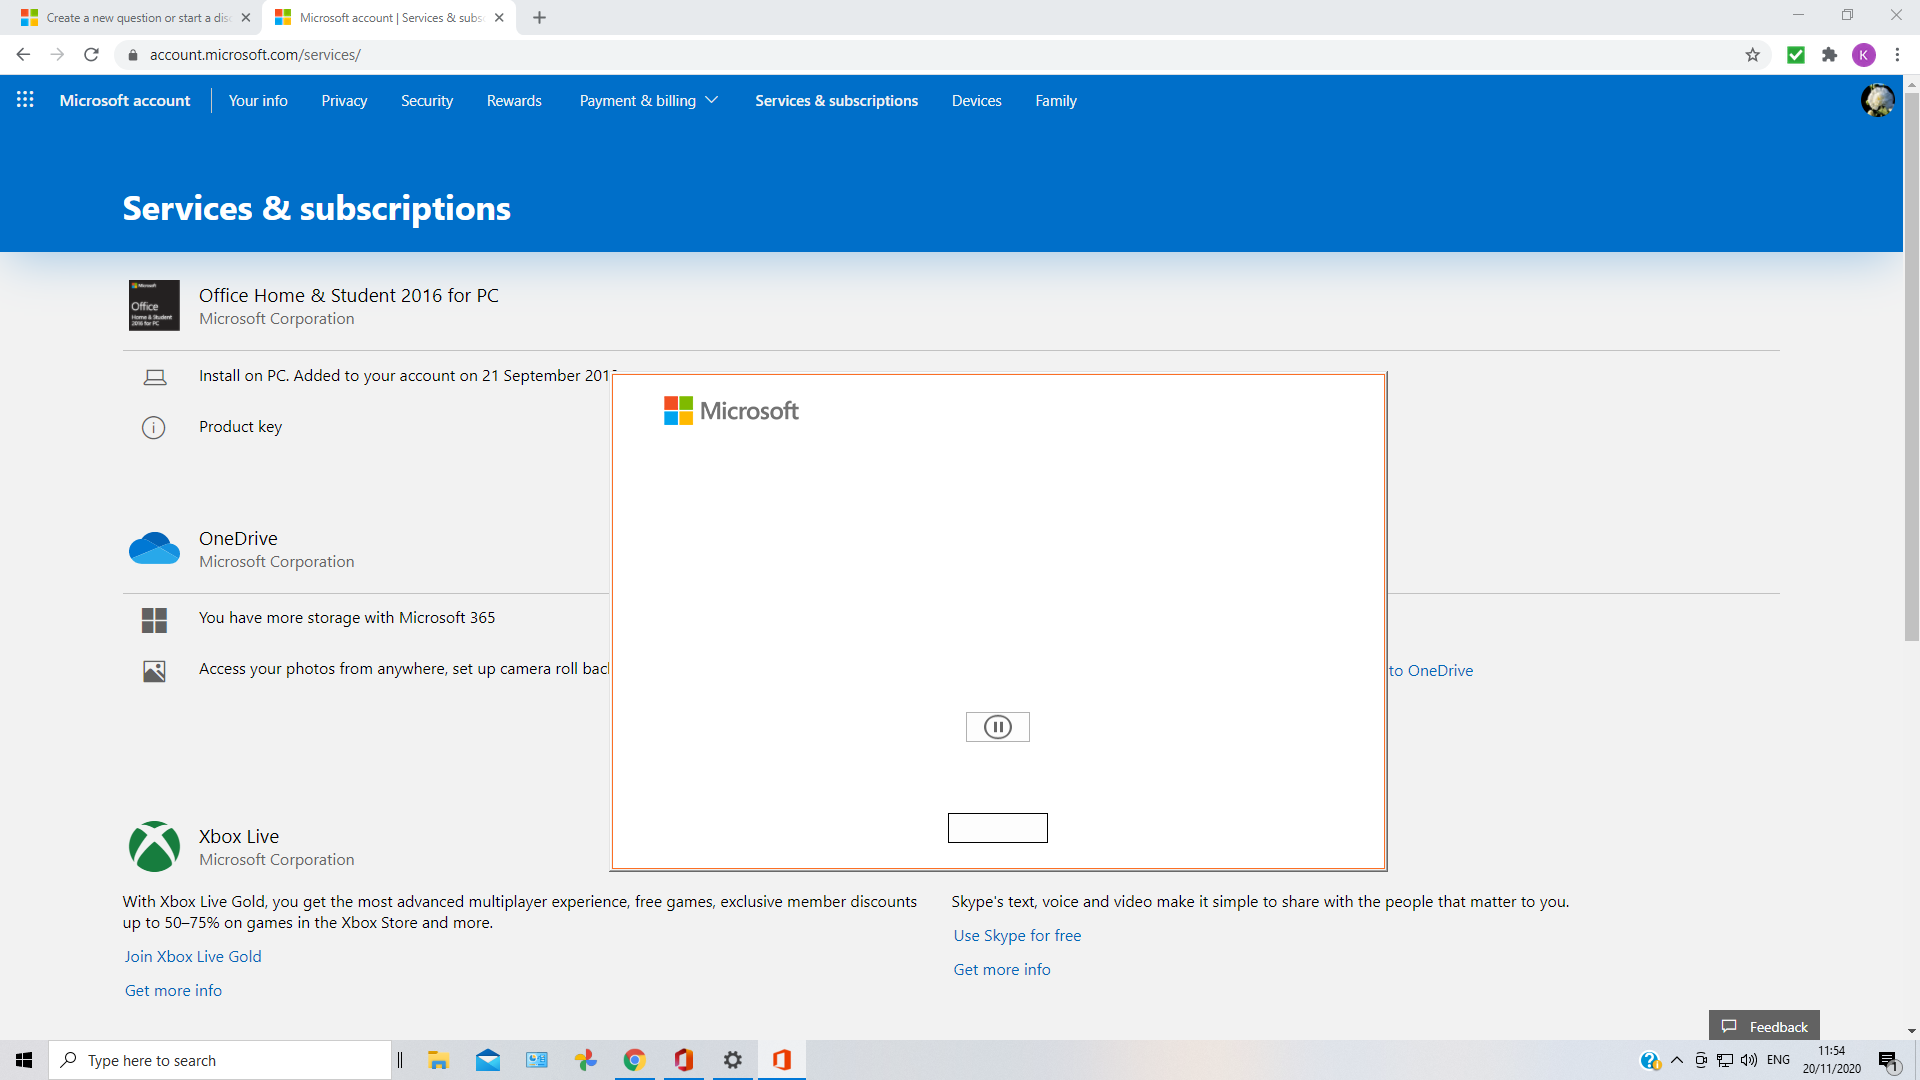This screenshot has width=1920, height=1080.
Task: Select Services & subscriptions in navigation
Action: coord(836,100)
